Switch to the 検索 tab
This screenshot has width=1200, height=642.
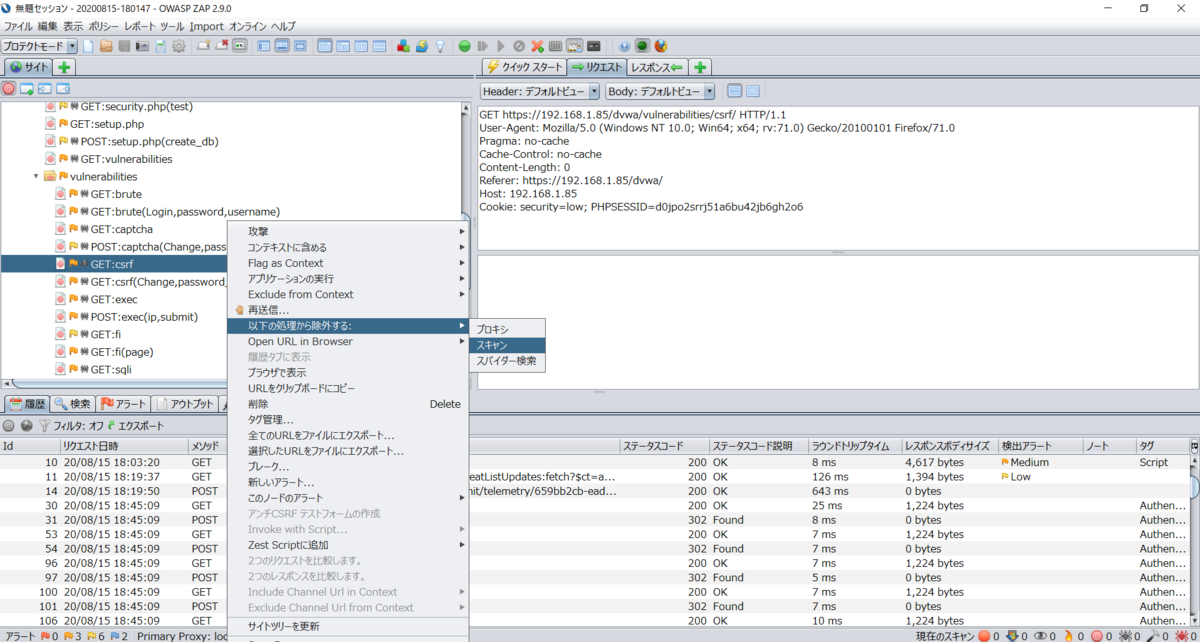pyautogui.click(x=72, y=404)
